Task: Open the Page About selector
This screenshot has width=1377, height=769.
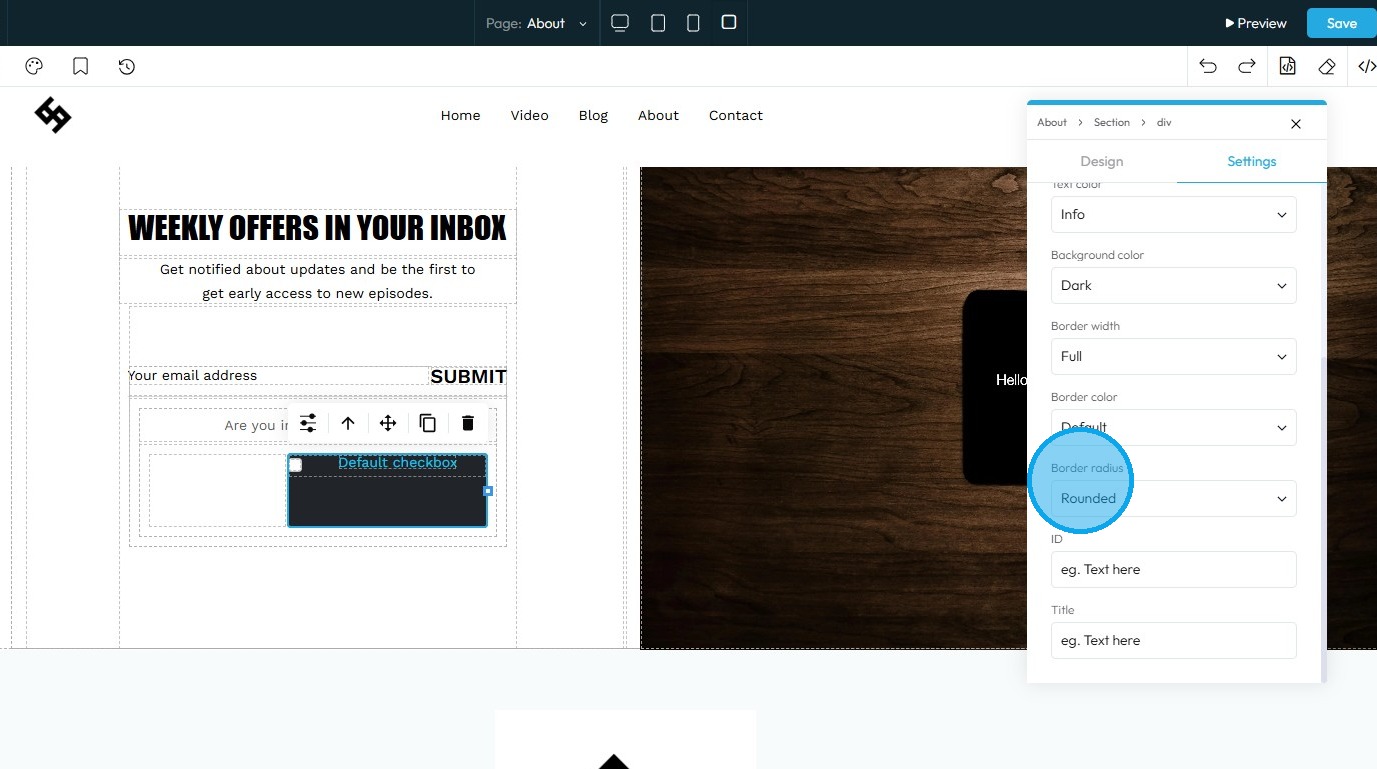Action: tap(537, 23)
